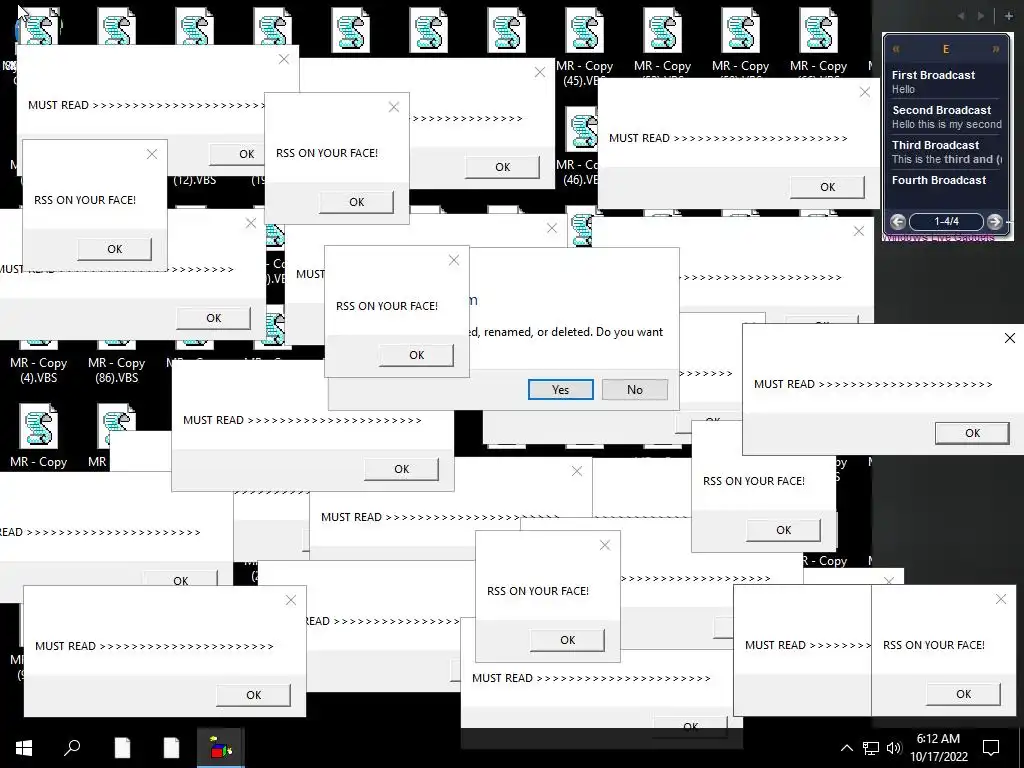1024x768 pixels.
Task: Go to previous feed page with the left arrow
Action: coord(898,221)
